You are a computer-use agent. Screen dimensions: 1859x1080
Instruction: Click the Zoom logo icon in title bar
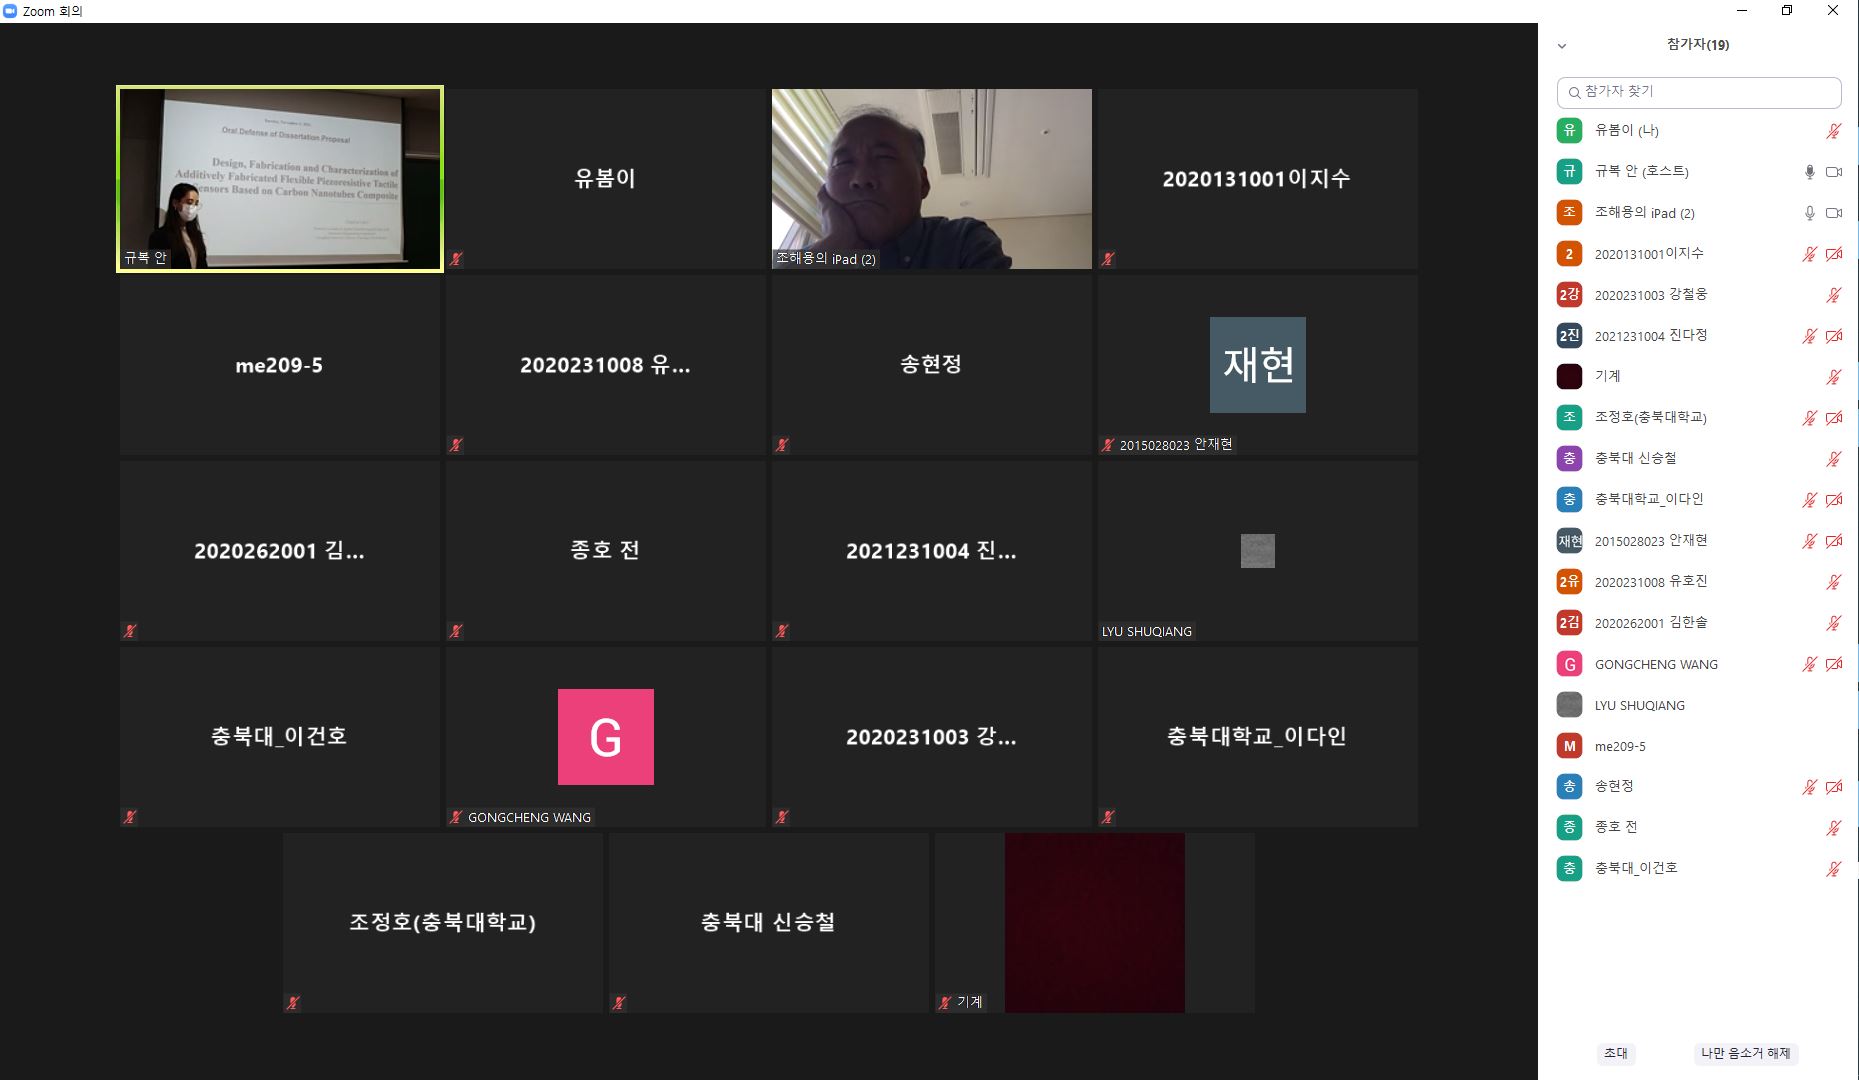[x=10, y=11]
